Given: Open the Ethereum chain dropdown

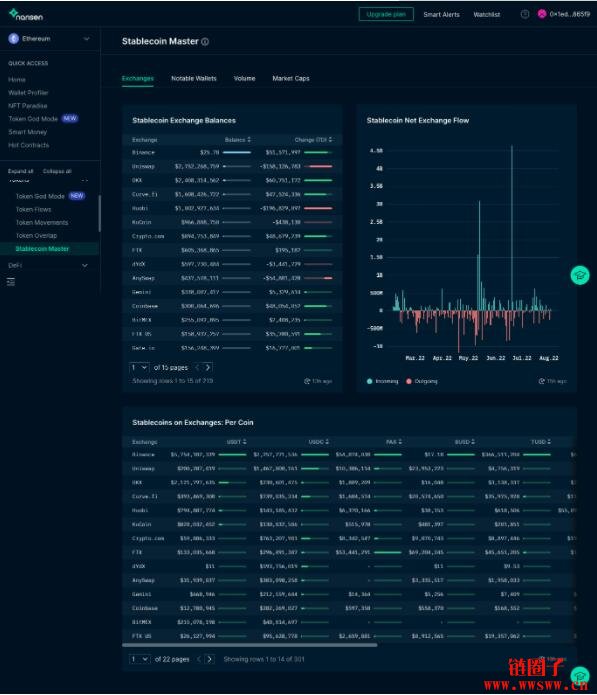Looking at the screenshot, I should pyautogui.click(x=49, y=39).
